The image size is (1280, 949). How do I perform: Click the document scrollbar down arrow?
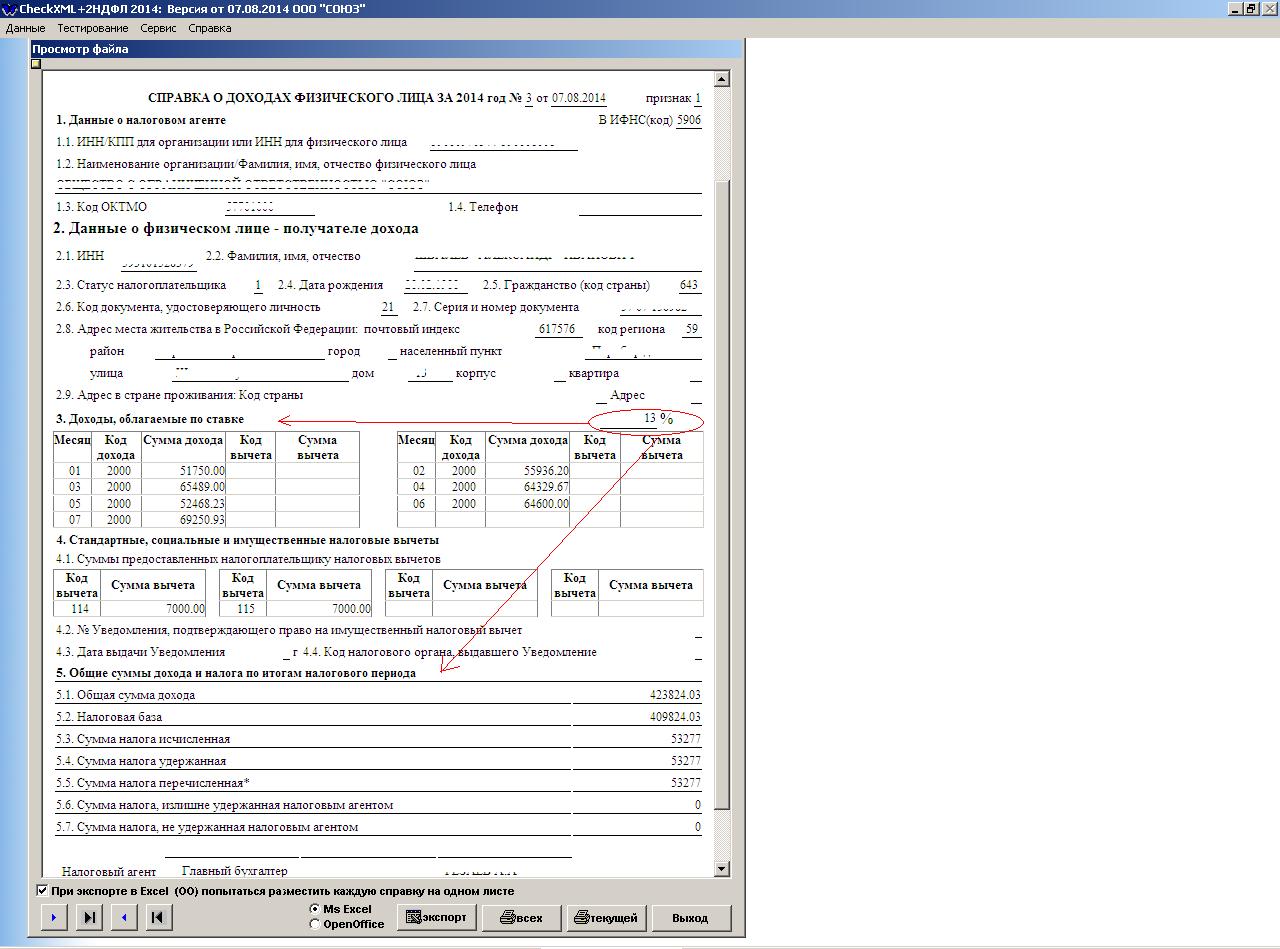pos(722,869)
